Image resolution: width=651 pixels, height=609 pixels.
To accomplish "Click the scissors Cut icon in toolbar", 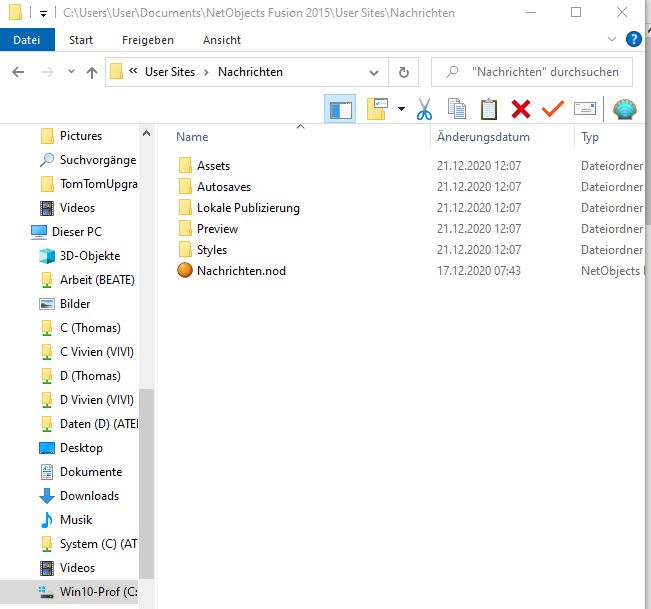I will click(x=424, y=109).
